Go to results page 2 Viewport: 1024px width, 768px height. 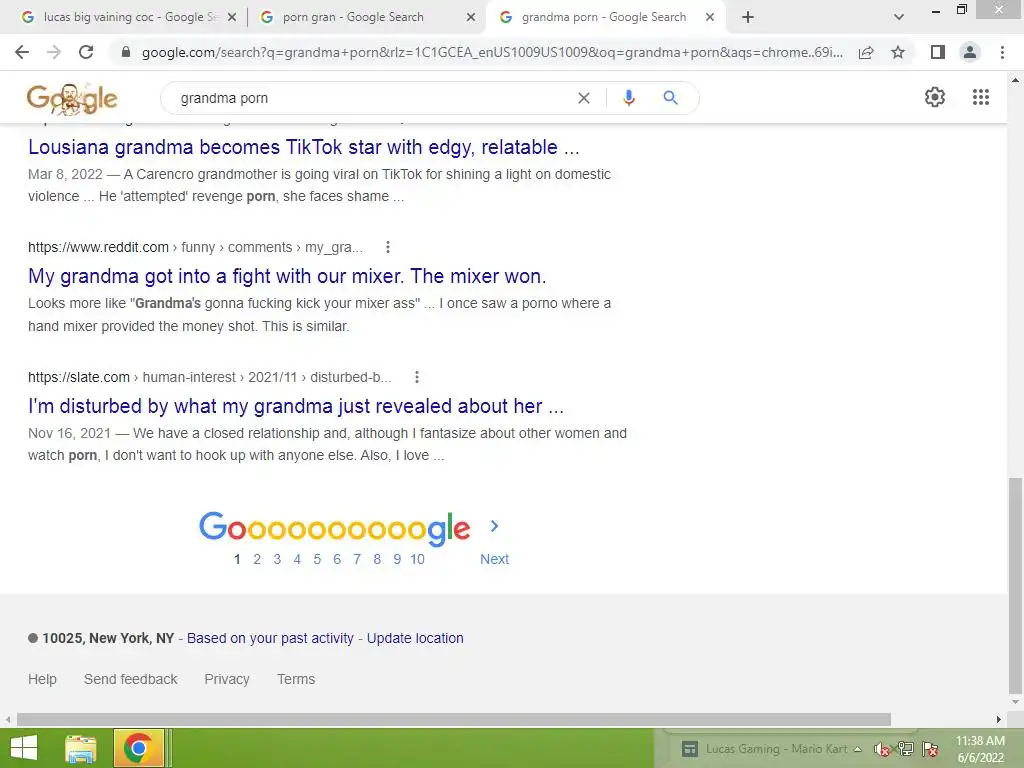[257, 559]
